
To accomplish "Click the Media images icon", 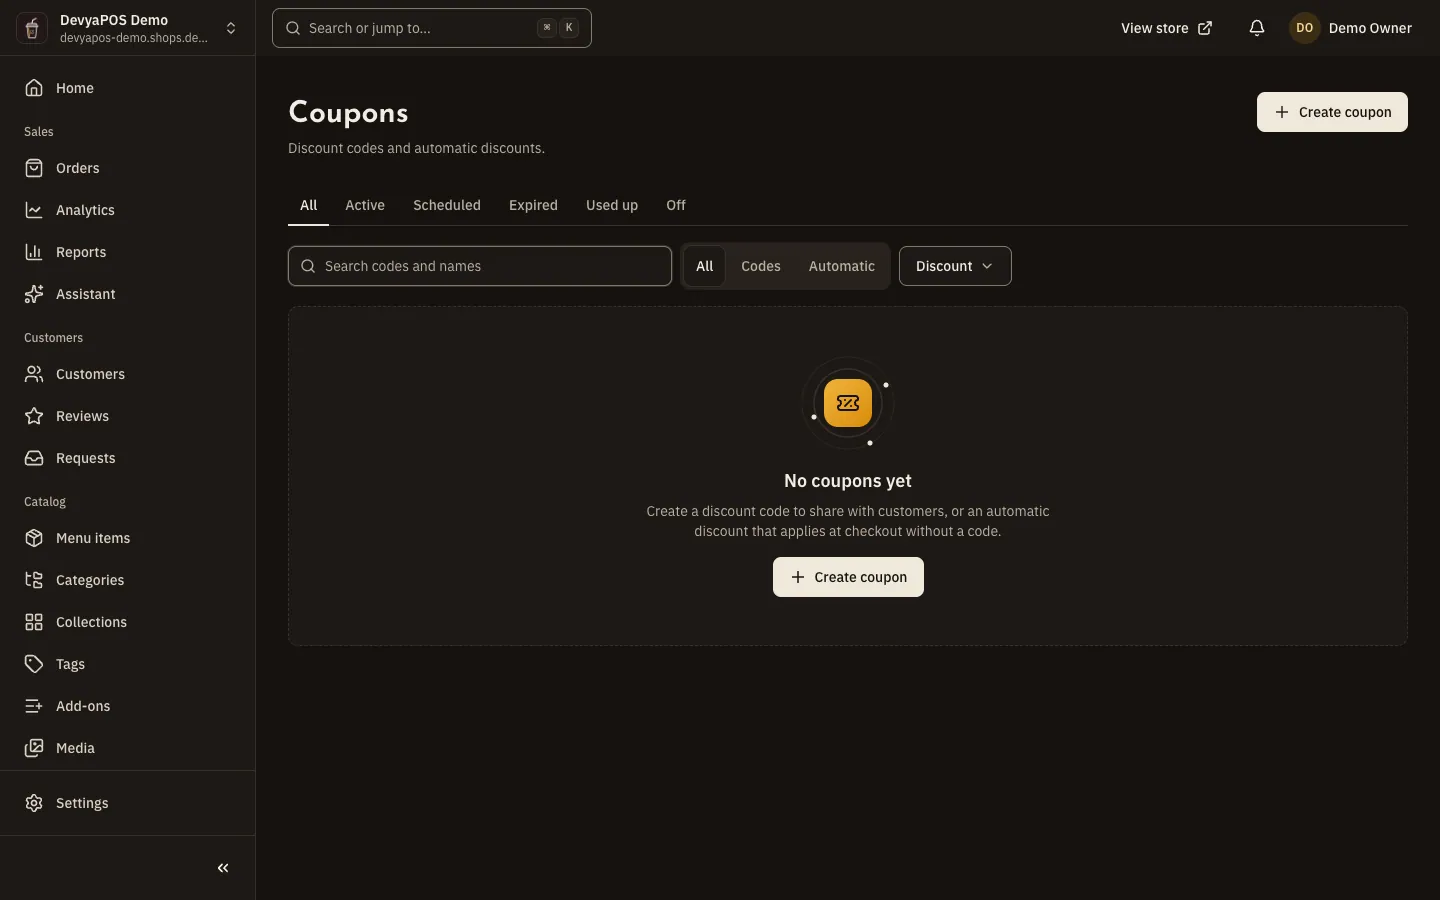I will click(34, 748).
